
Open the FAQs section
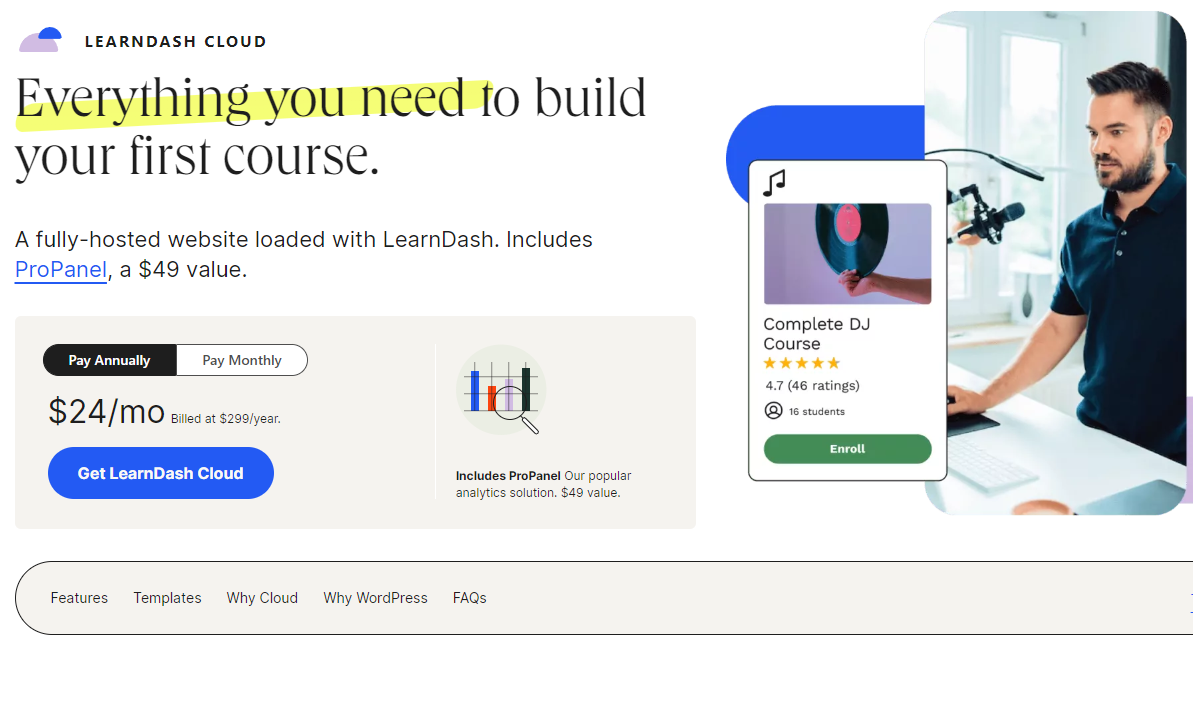(x=469, y=598)
